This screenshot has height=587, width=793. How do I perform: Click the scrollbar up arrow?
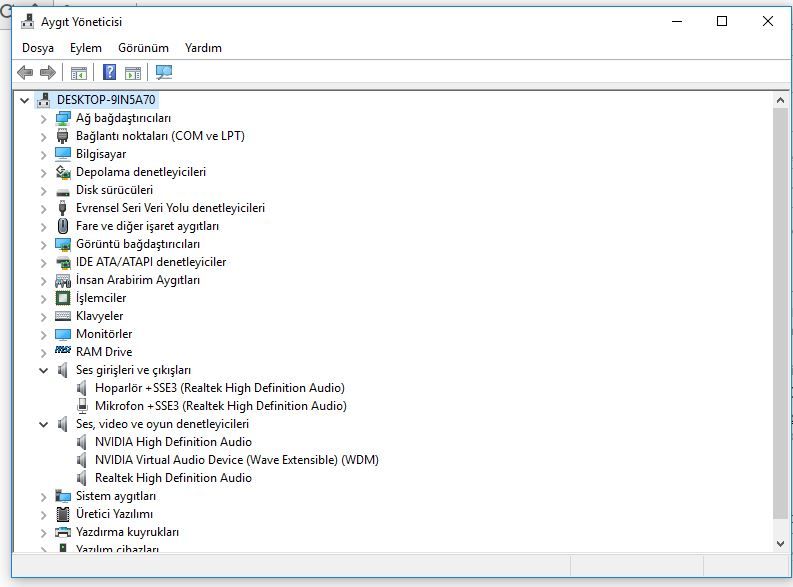(x=780, y=100)
